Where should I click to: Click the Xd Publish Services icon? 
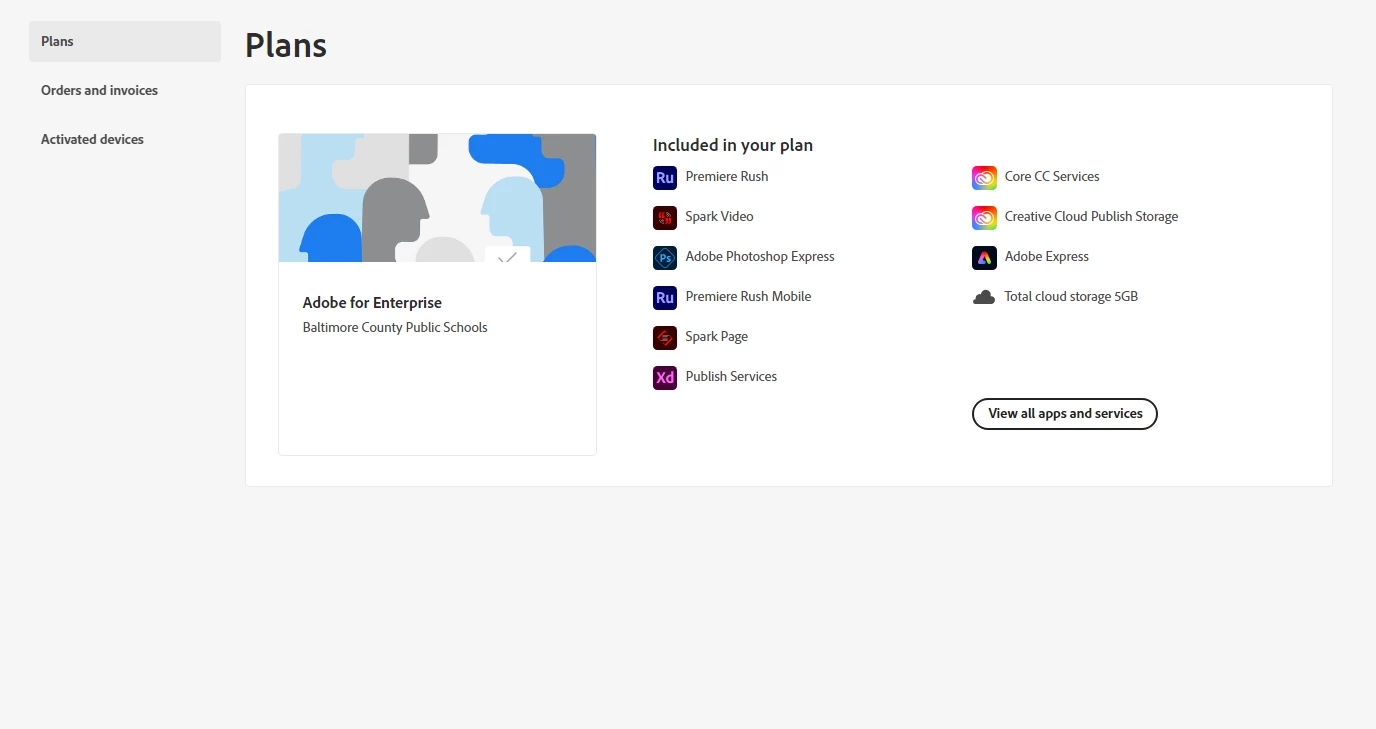click(x=665, y=378)
